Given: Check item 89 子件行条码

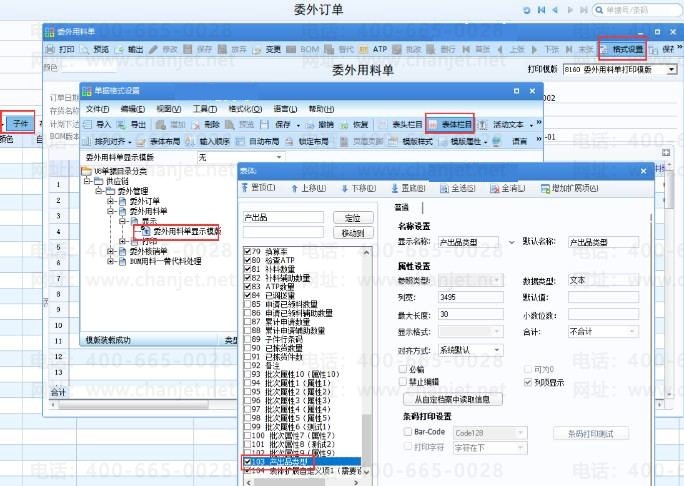Looking at the screenshot, I should [x=247, y=339].
